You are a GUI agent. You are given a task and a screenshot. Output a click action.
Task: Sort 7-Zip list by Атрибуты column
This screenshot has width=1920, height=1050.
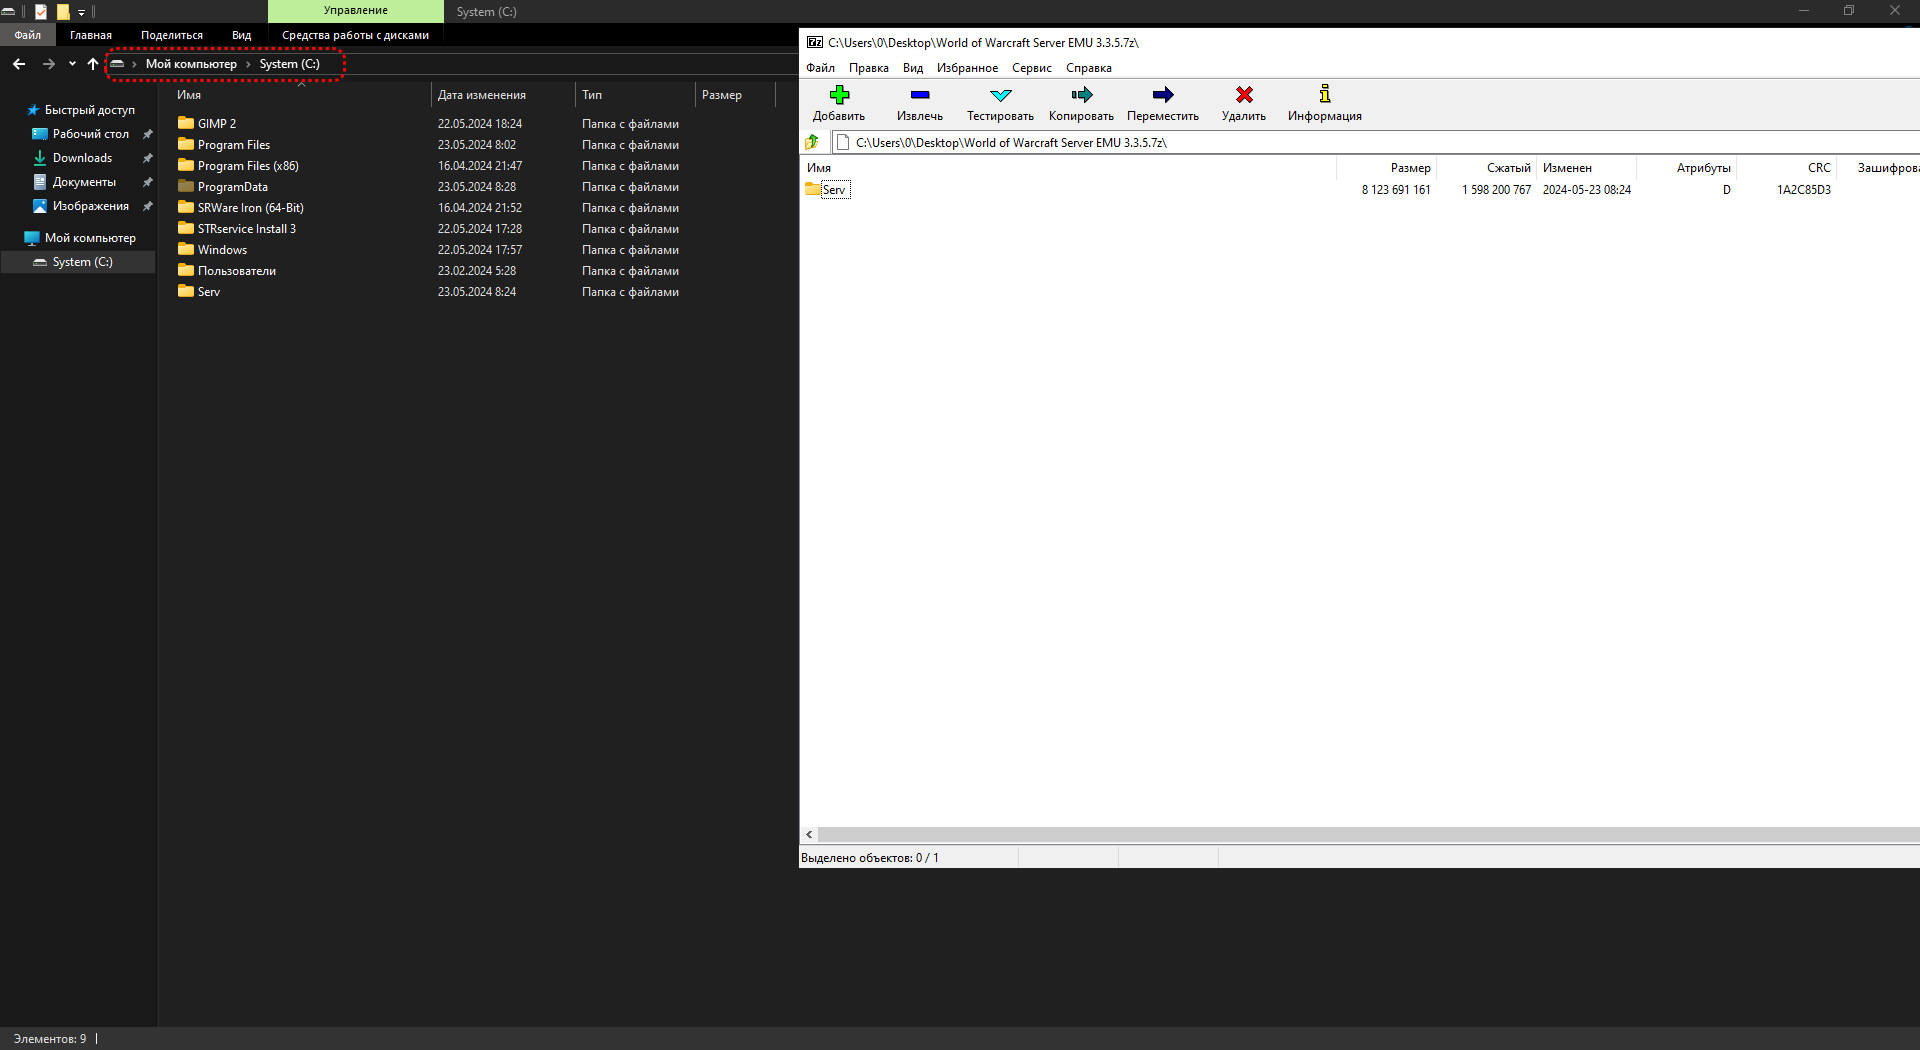tap(1686, 168)
